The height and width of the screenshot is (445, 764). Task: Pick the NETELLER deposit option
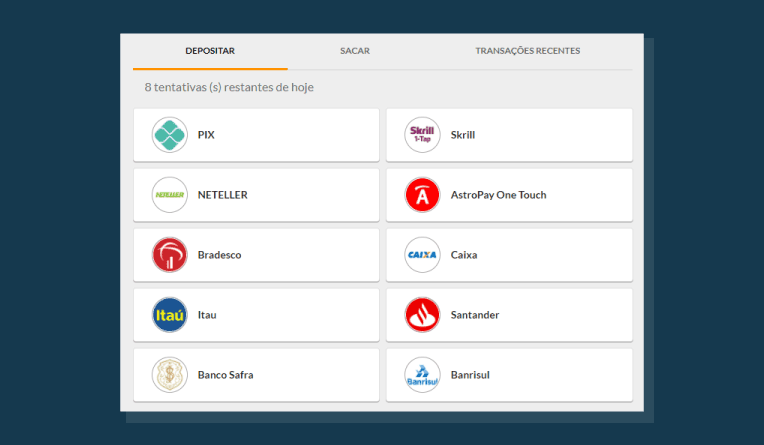[256, 195]
